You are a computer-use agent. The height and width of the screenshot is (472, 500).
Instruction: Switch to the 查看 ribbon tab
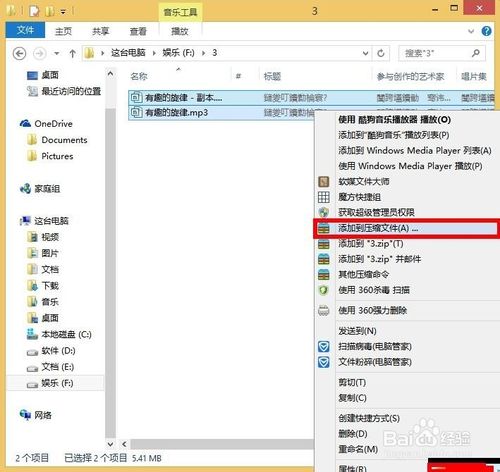pyautogui.click(x=138, y=31)
